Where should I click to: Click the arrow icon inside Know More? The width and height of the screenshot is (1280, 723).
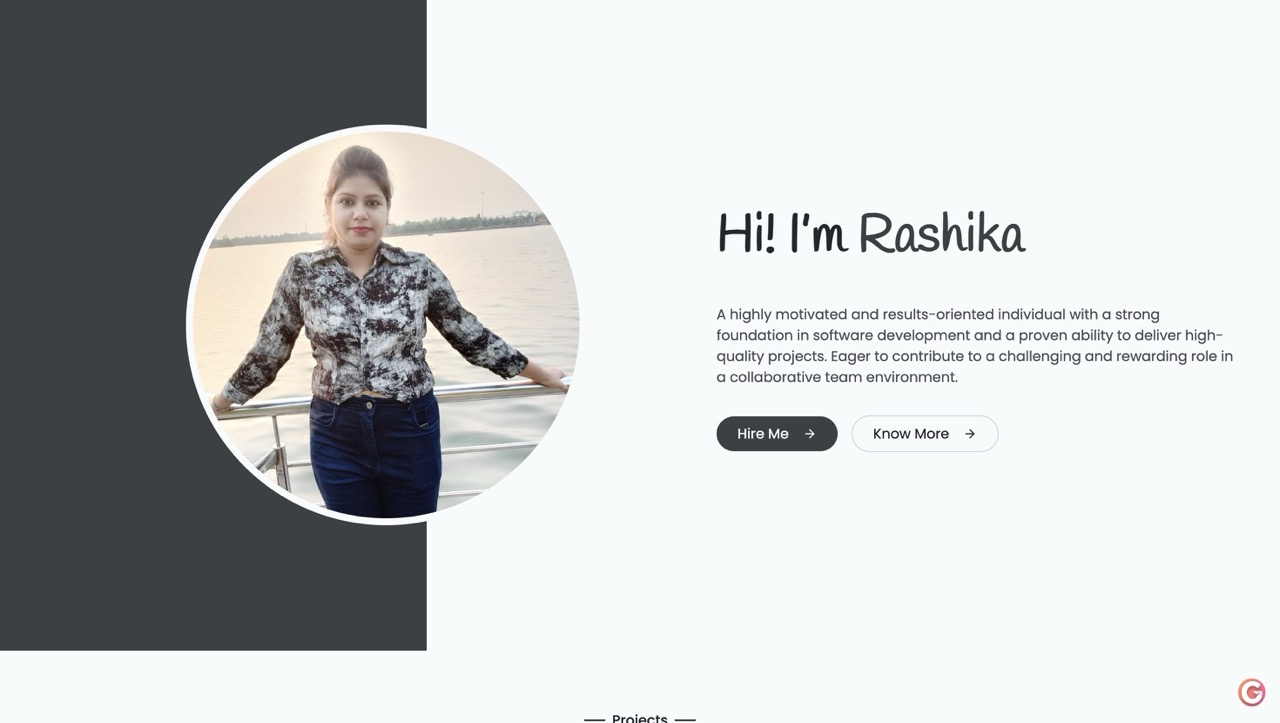tap(970, 434)
